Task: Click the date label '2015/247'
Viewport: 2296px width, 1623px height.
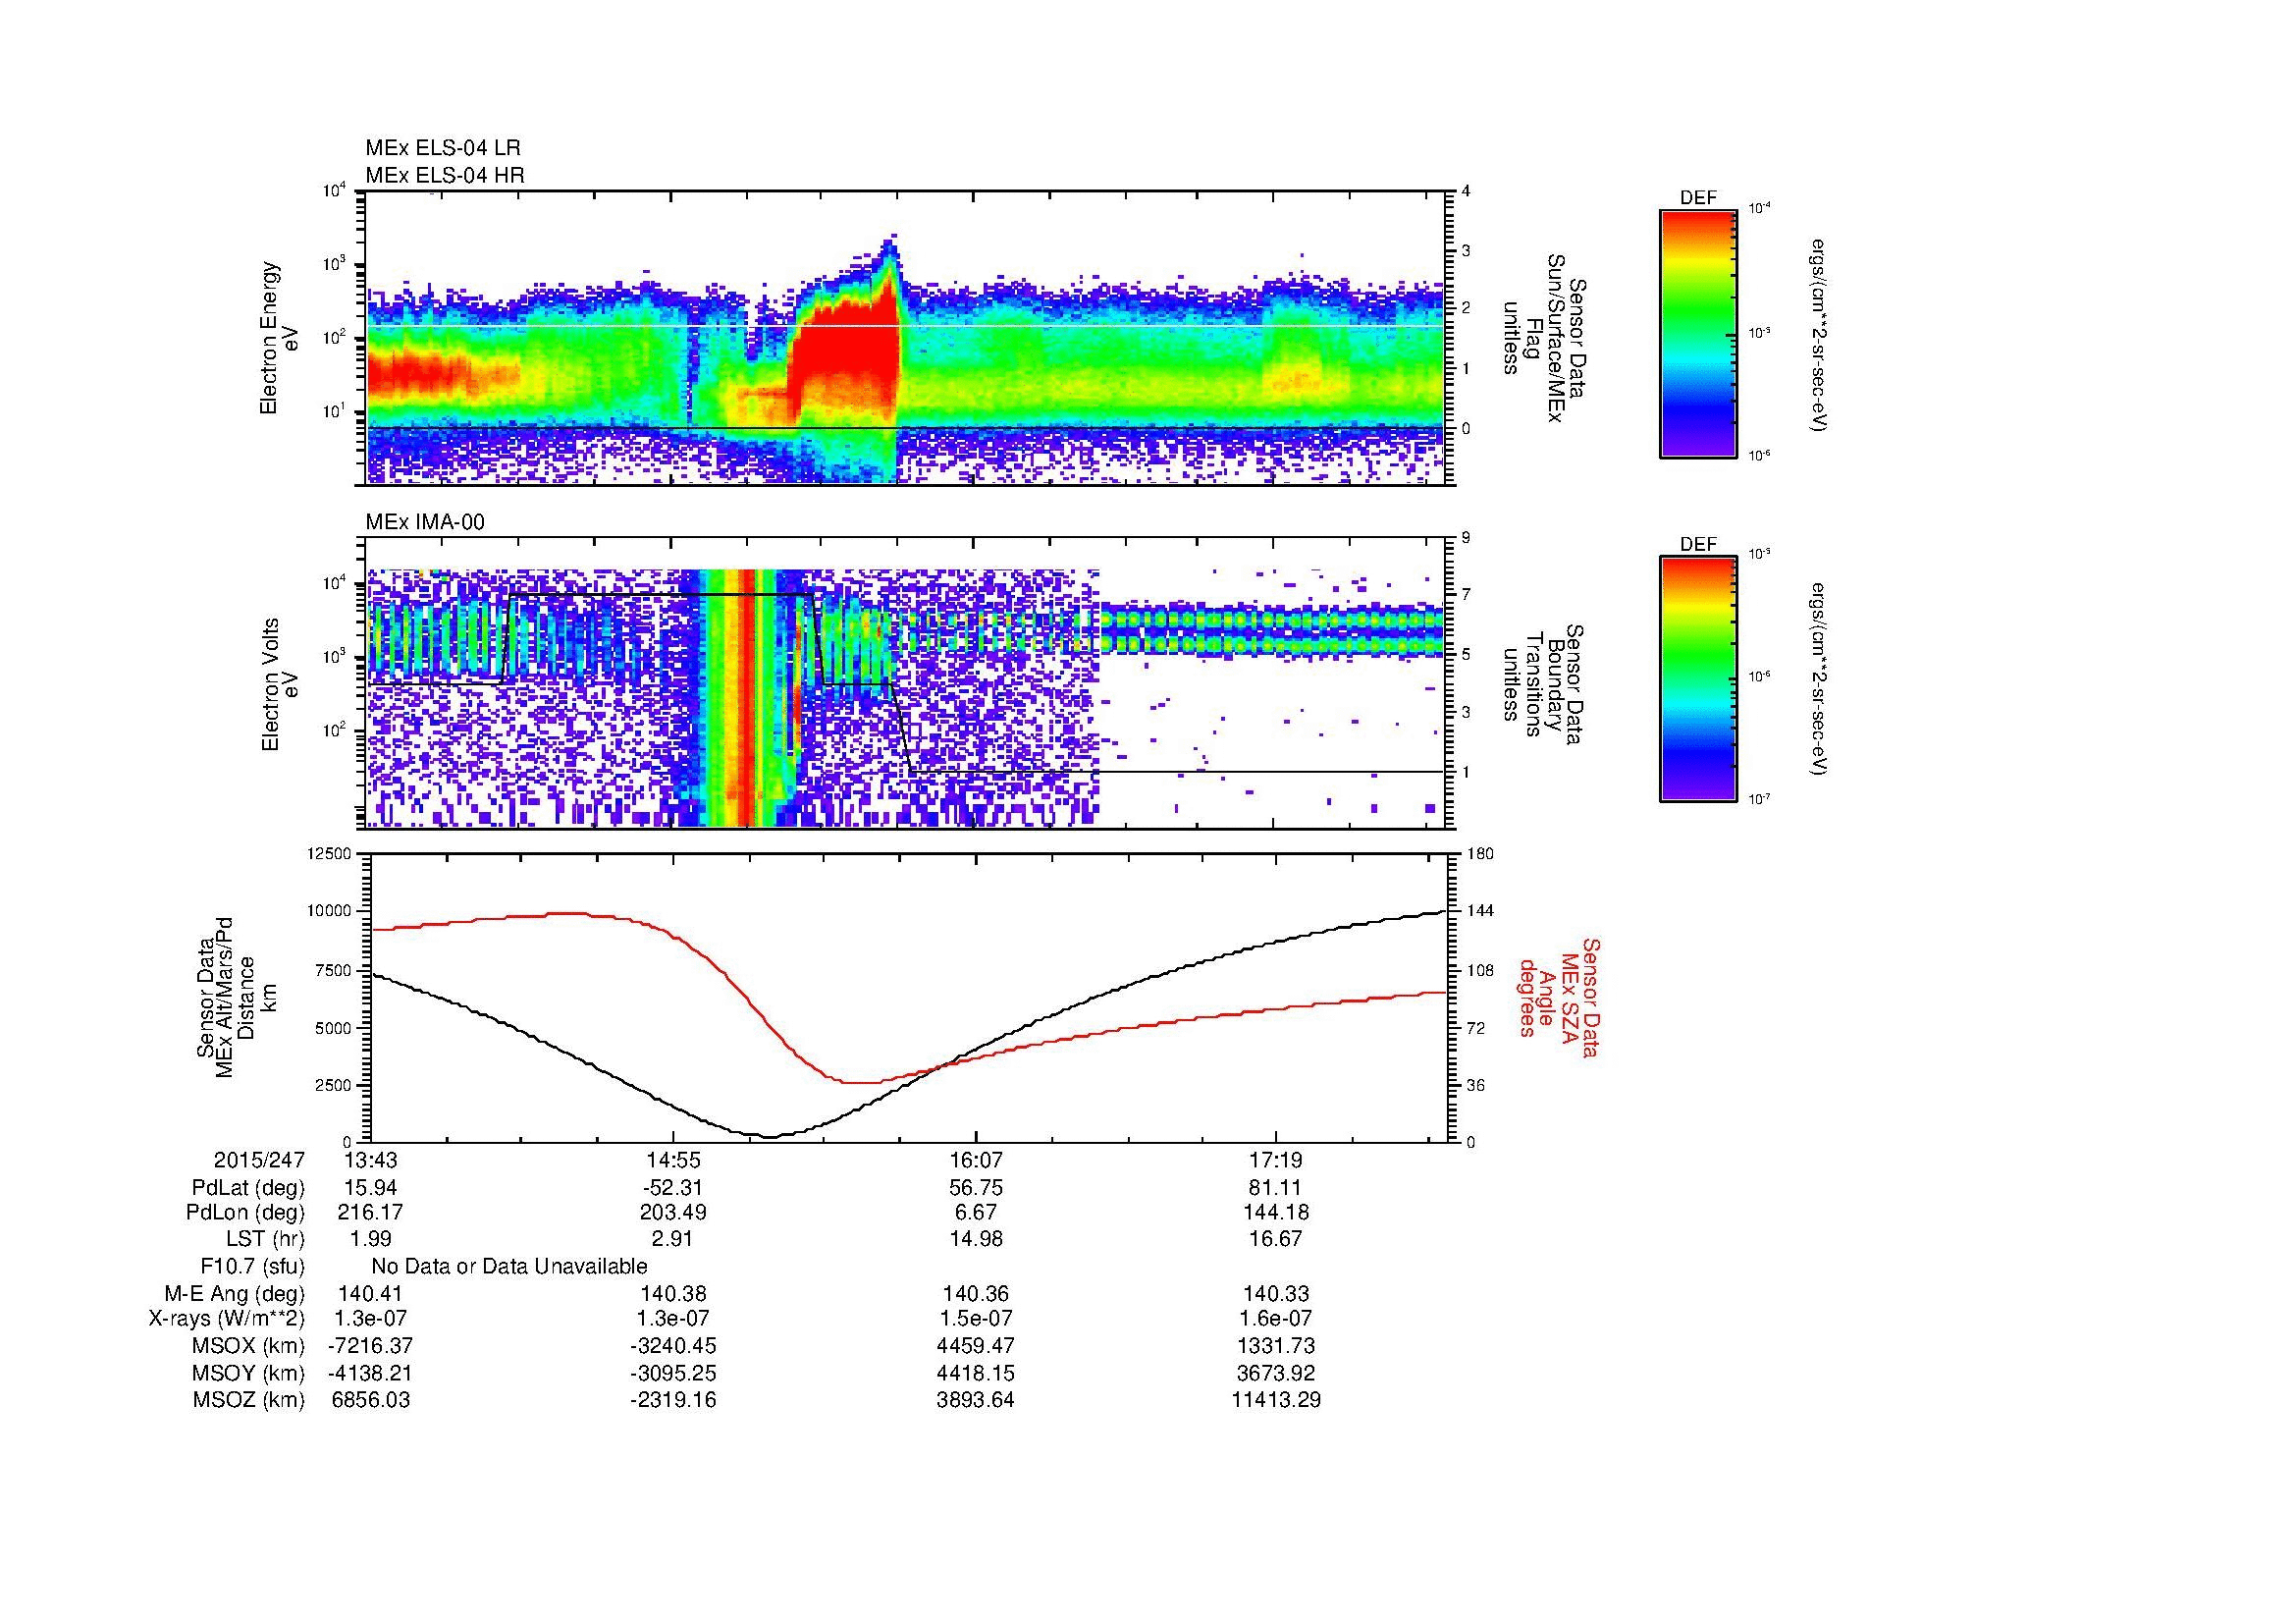Action: pyautogui.click(x=259, y=1161)
